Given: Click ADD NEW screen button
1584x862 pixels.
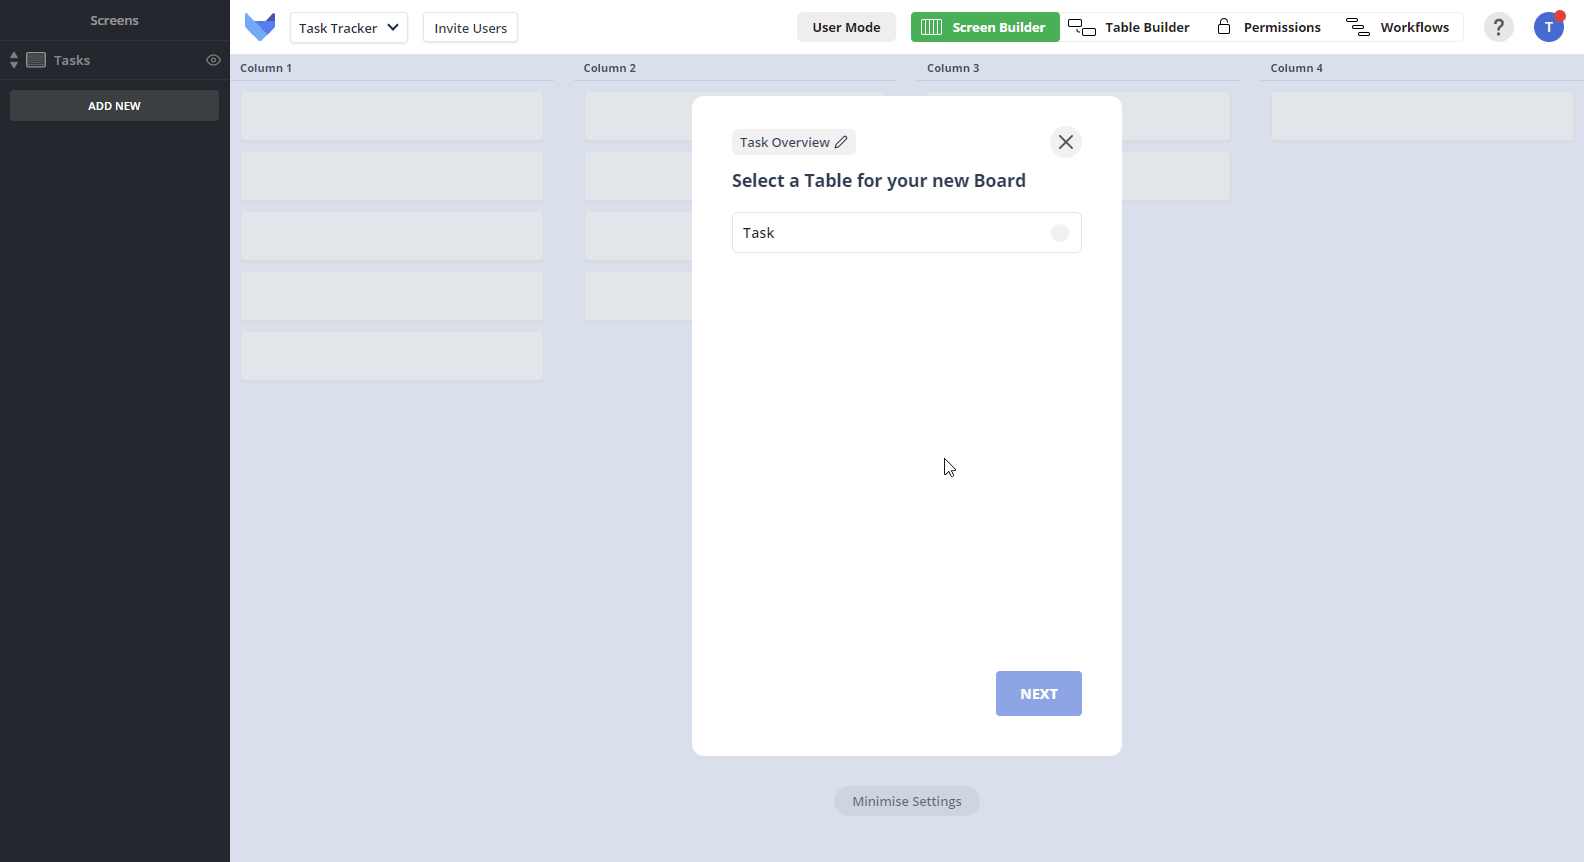Looking at the screenshot, I should click(114, 106).
